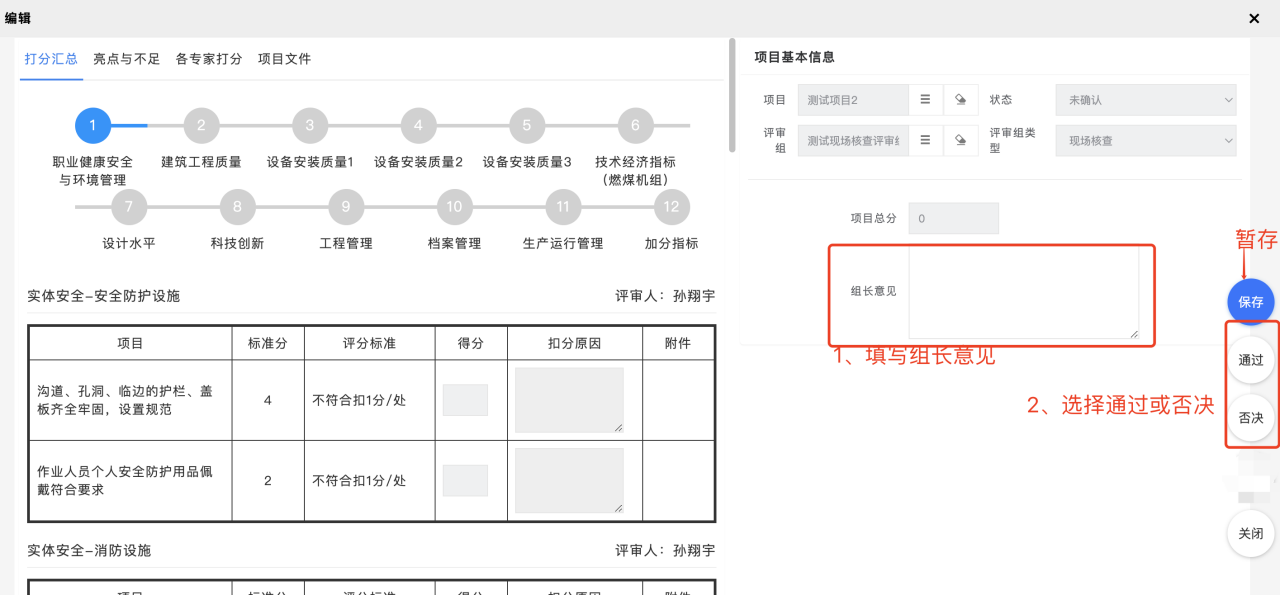This screenshot has width=1280, height=595.
Task: Click the 项目 field with 测试项目2
Action: pos(853,100)
